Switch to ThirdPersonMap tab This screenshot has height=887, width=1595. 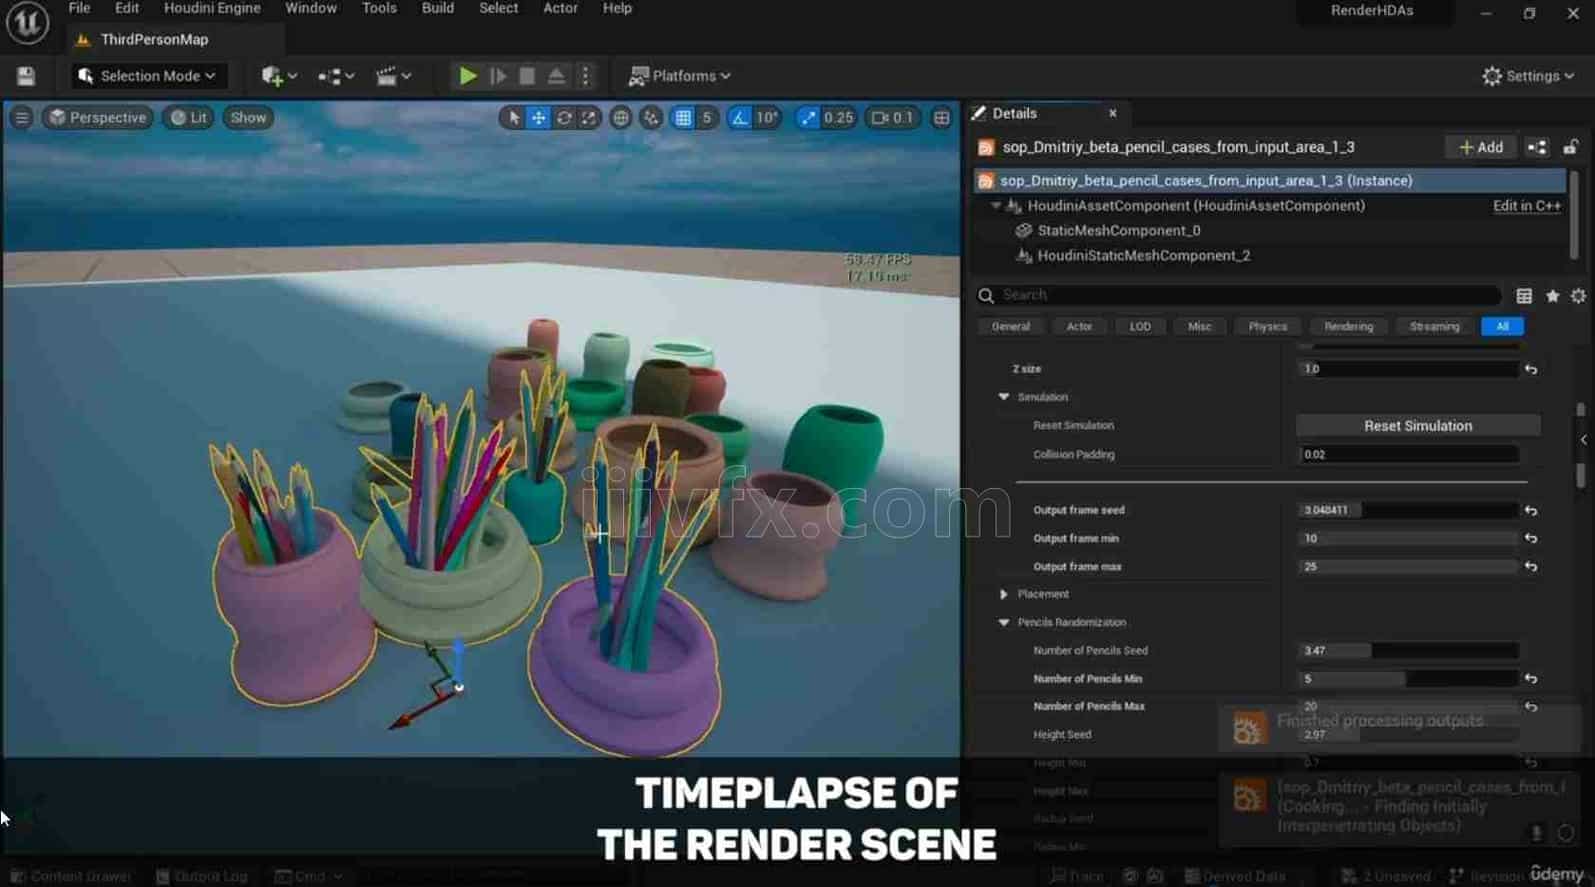pyautogui.click(x=154, y=40)
